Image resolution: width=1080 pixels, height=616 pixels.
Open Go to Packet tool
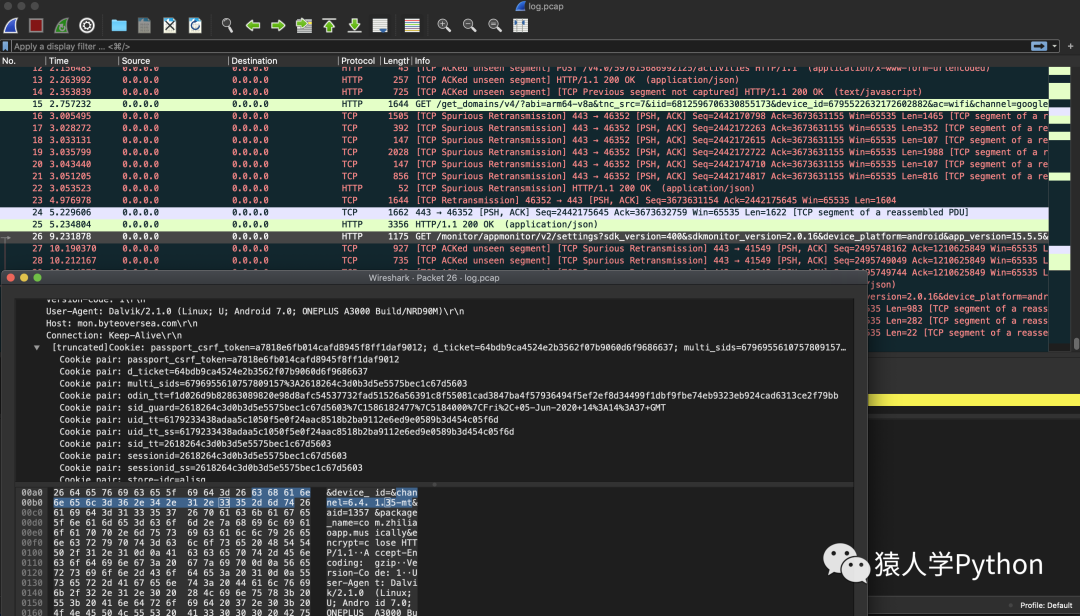point(304,25)
